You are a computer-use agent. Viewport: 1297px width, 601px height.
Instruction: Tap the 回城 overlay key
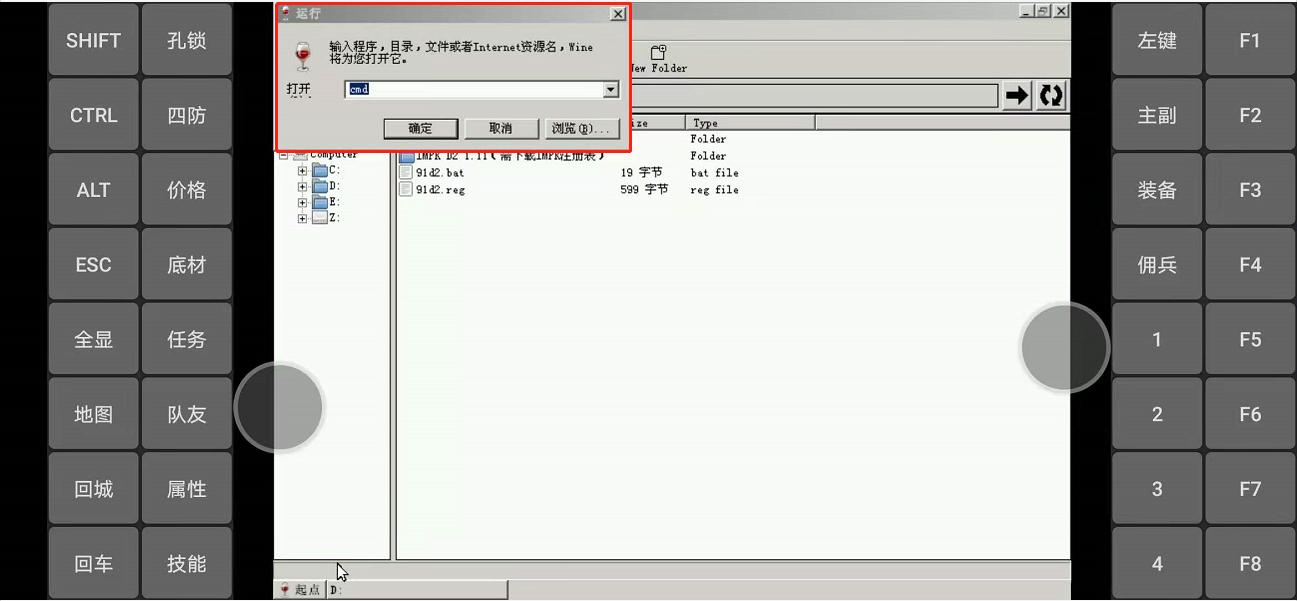(92, 487)
